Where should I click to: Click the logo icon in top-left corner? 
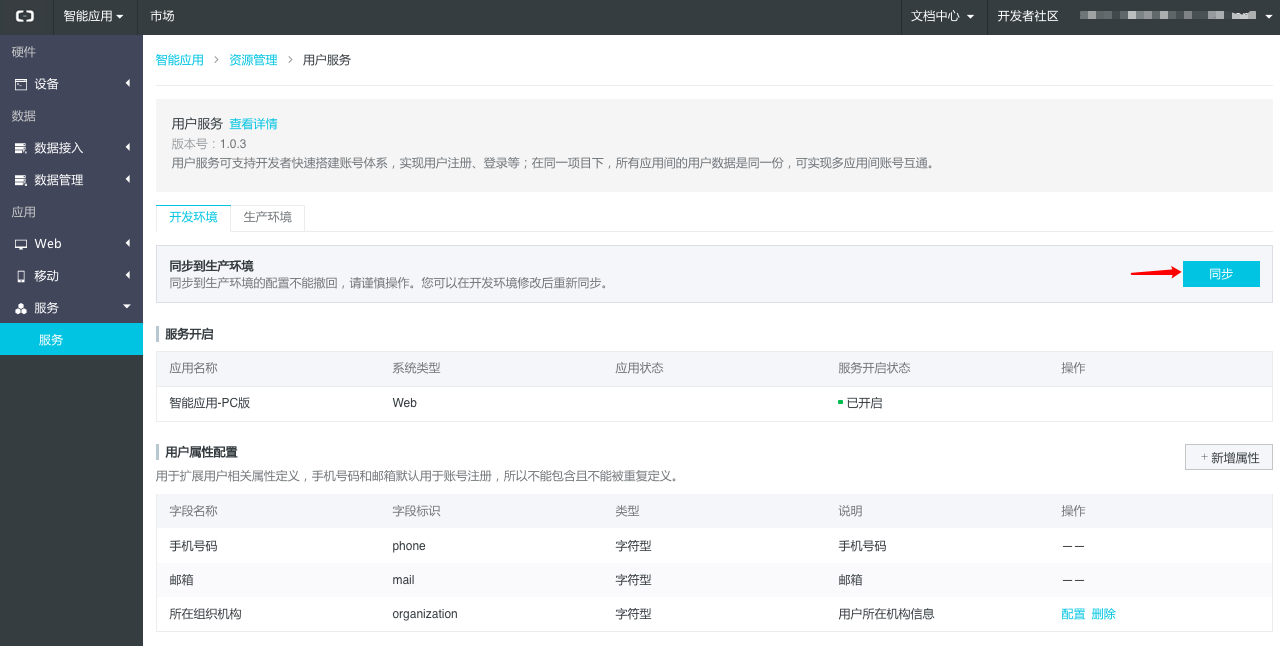24,16
